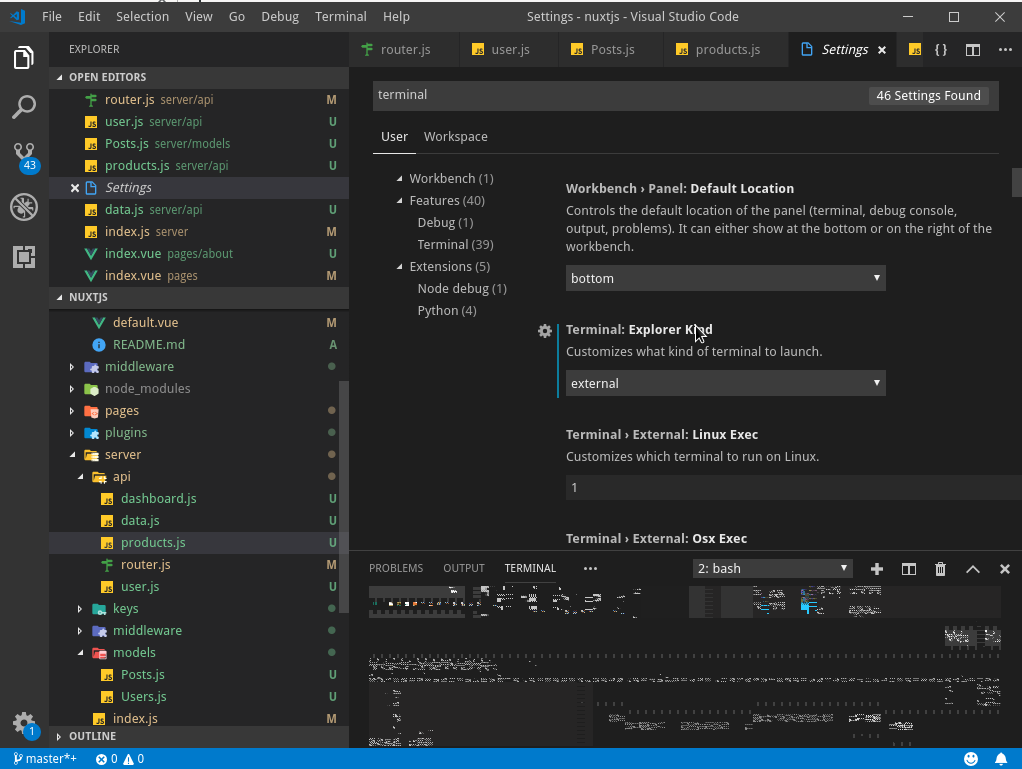Image resolution: width=1022 pixels, height=769 pixels.
Task: Switch to the router.js editor tab
Action: pos(404,50)
